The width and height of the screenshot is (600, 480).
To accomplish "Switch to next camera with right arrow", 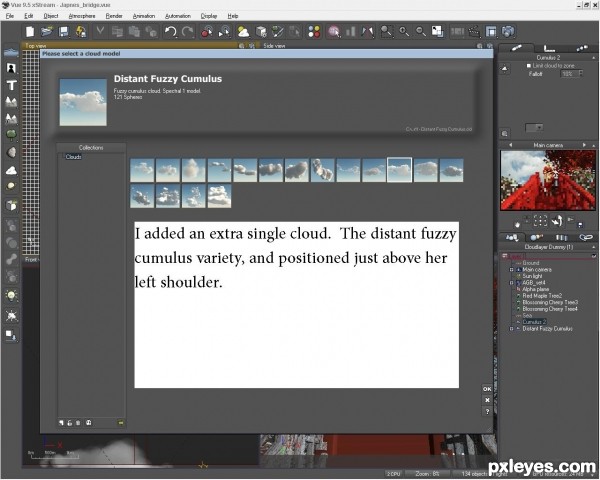I will click(584, 145).
